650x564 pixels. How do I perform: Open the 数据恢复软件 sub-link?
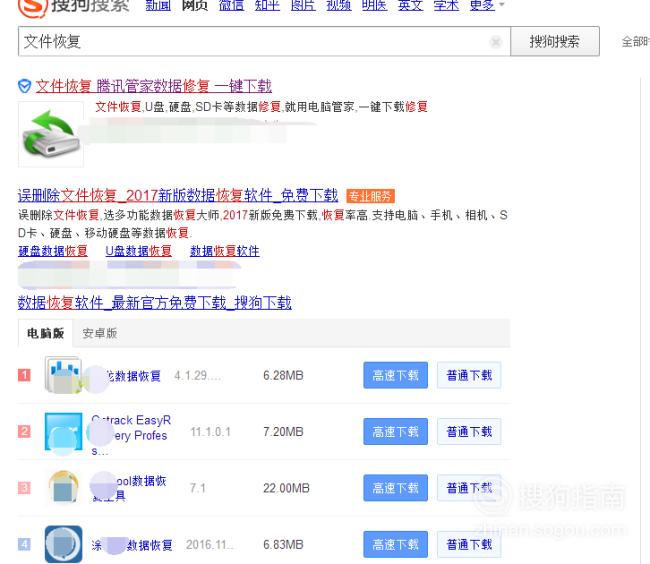coord(225,251)
